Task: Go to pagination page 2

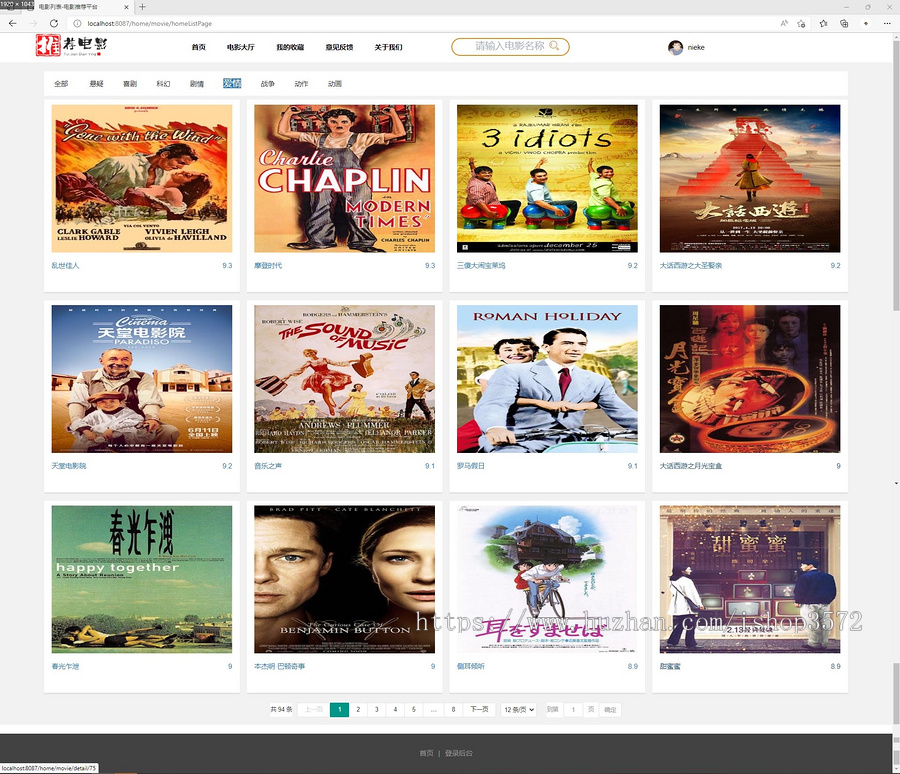Action: [358, 710]
